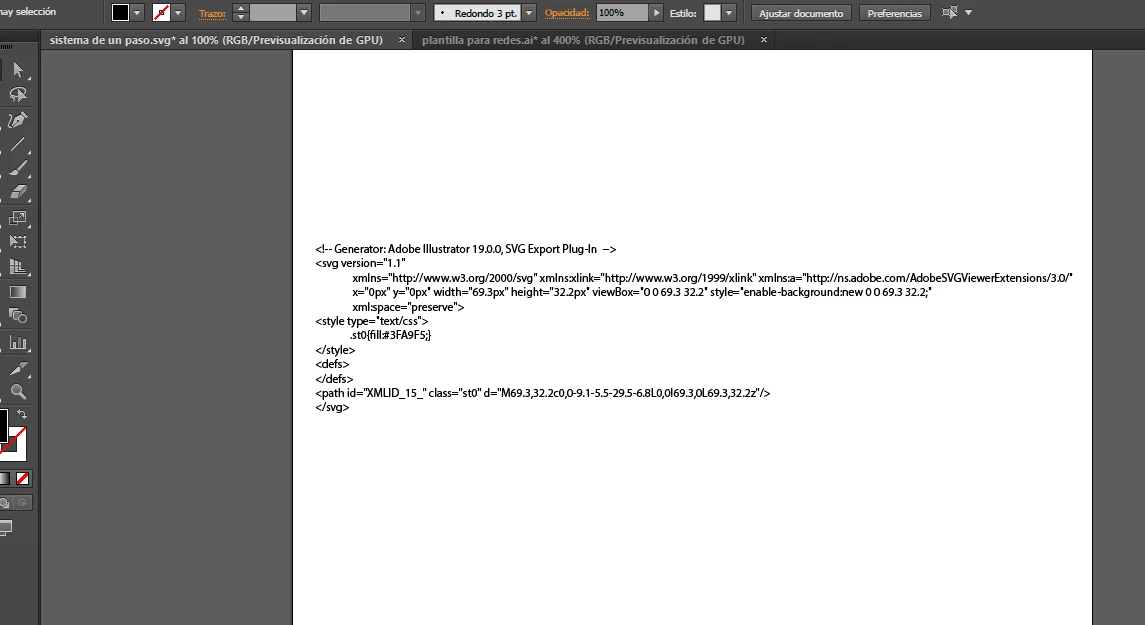Select the Free Transform tool
The height and width of the screenshot is (625, 1145).
[18, 242]
